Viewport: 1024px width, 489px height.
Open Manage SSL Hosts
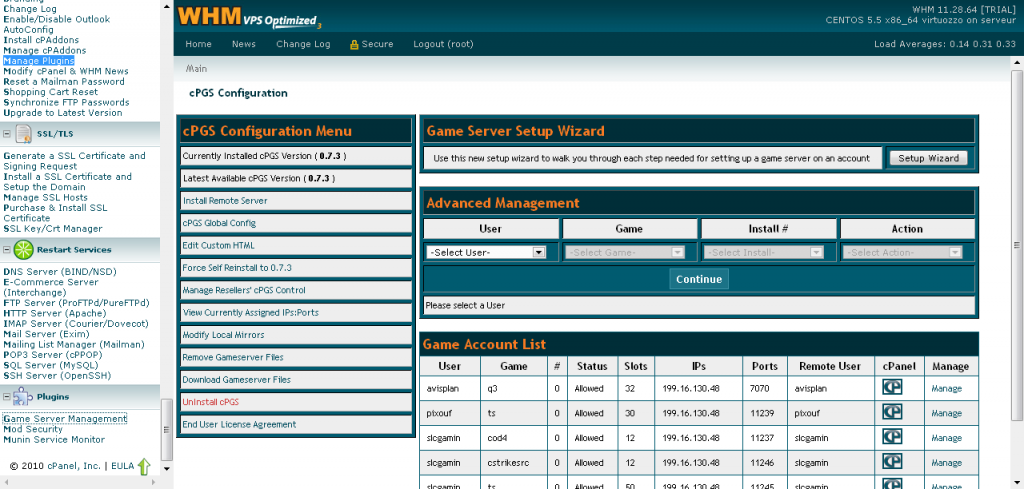[46, 197]
